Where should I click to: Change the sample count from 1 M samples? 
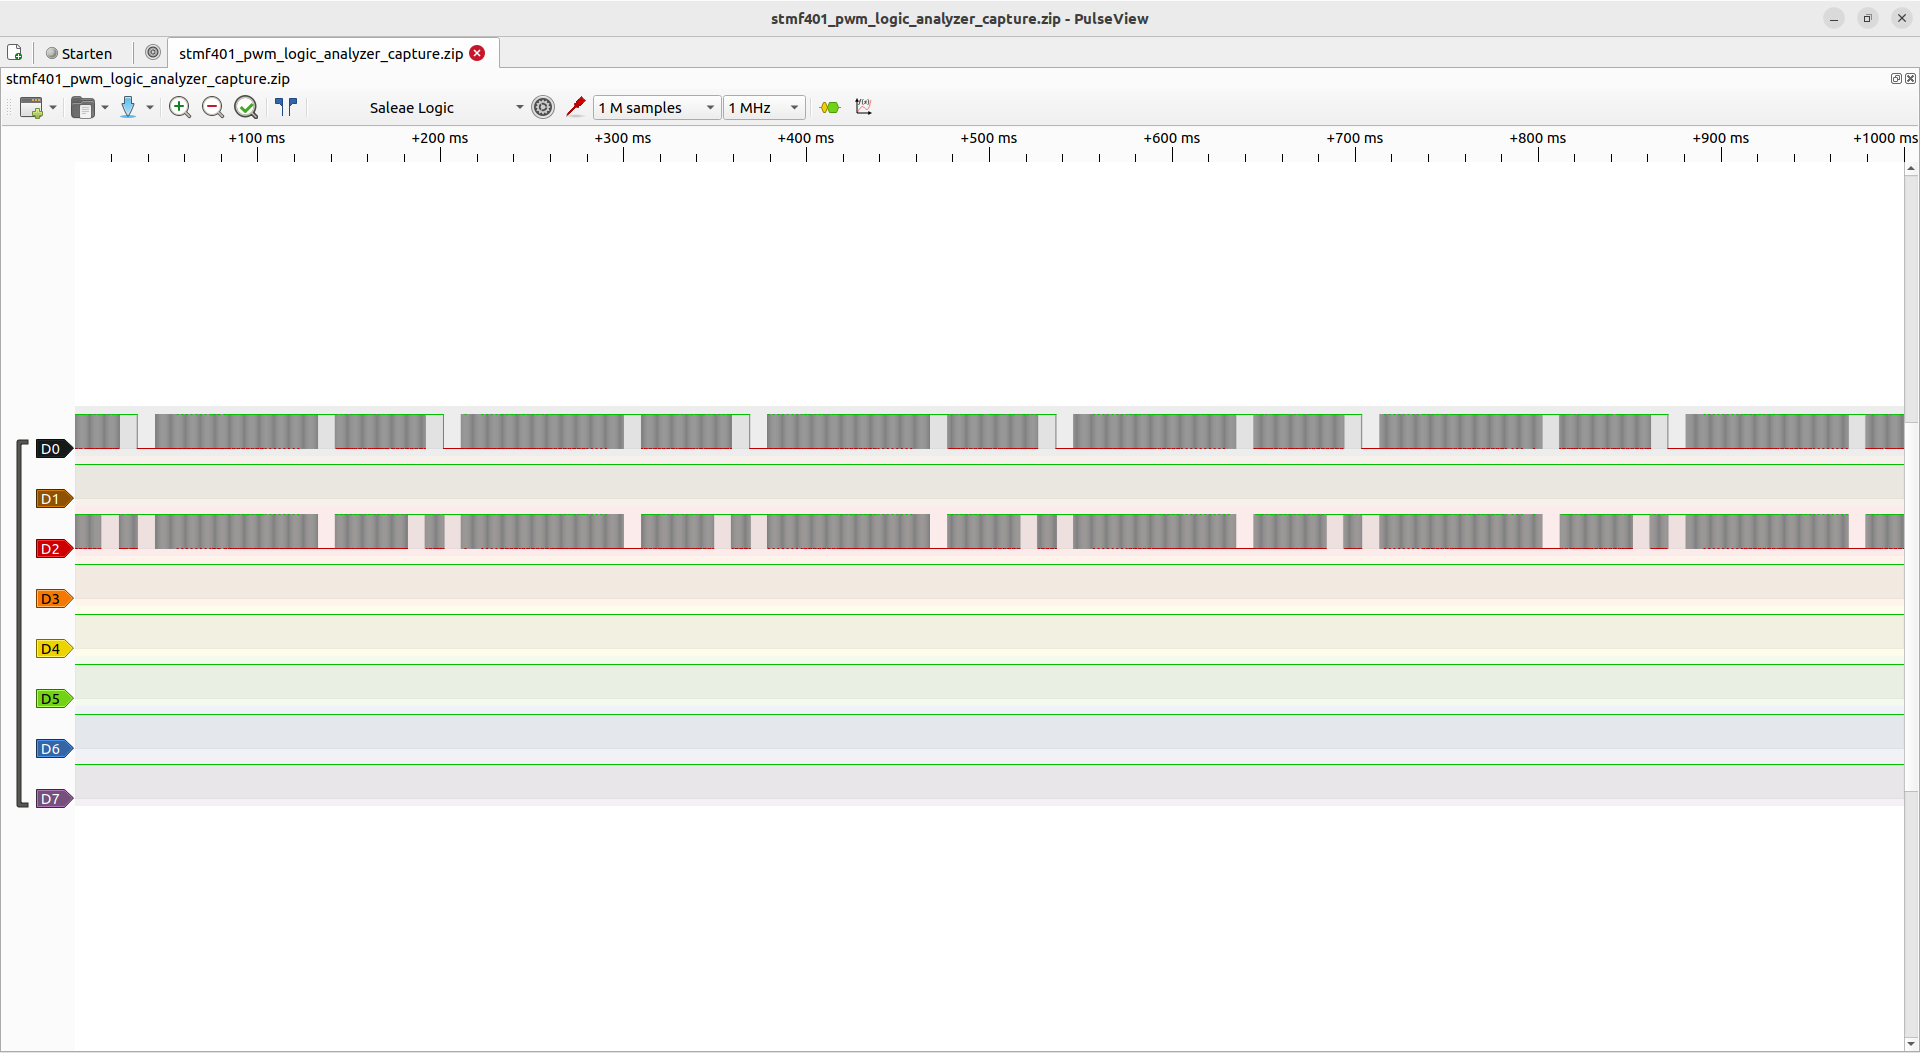[655, 107]
